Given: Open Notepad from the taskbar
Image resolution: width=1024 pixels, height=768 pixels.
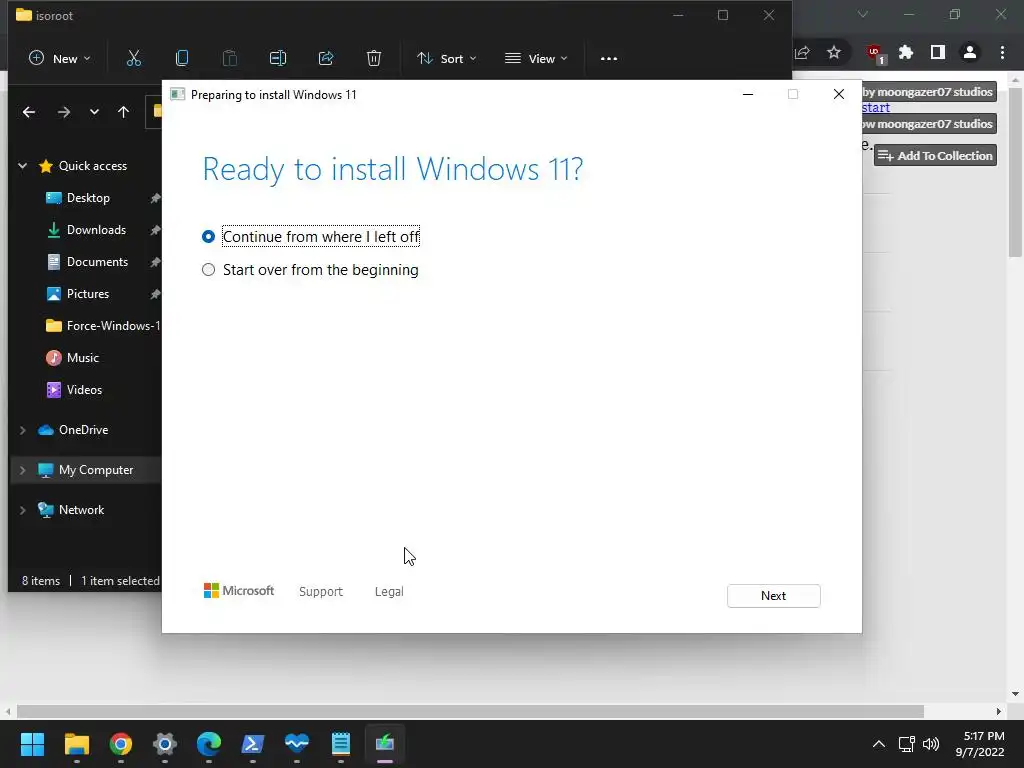Looking at the screenshot, I should coord(341,744).
